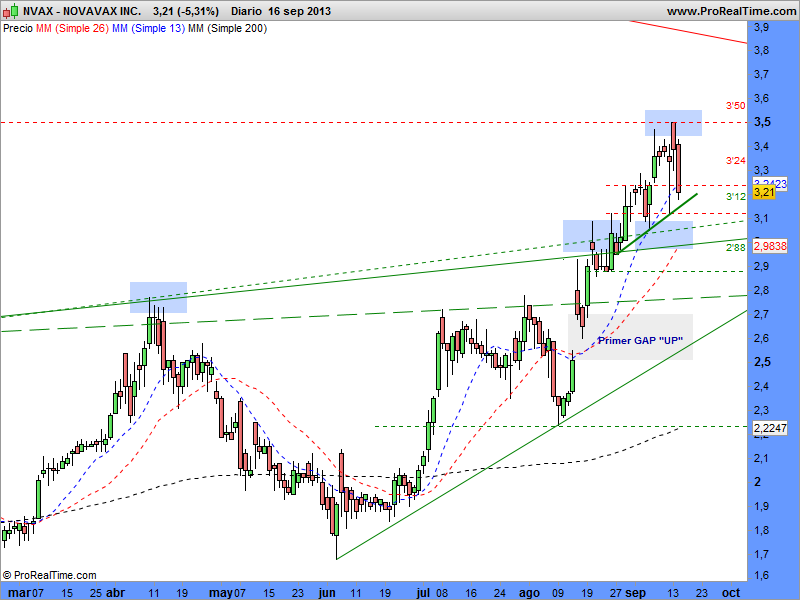
Task: Click the 2,2247 price tag
Action: [x=770, y=428]
